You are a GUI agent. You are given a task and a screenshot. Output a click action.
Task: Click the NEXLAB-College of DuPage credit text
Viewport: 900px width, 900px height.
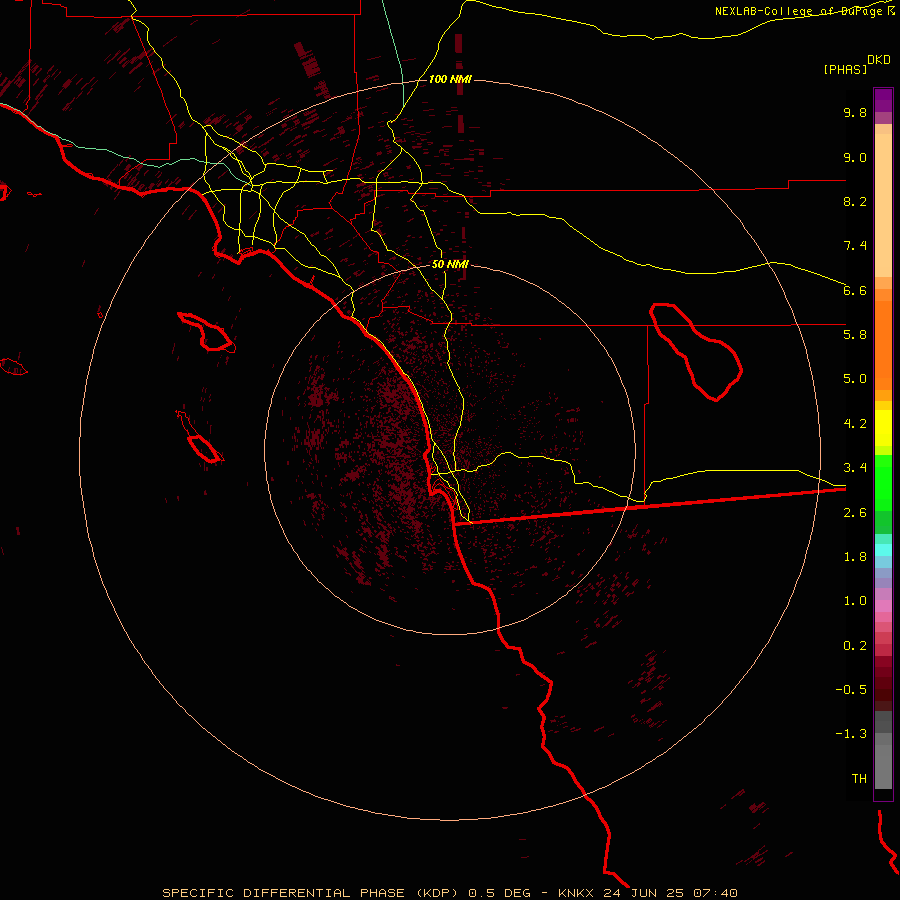(801, 11)
